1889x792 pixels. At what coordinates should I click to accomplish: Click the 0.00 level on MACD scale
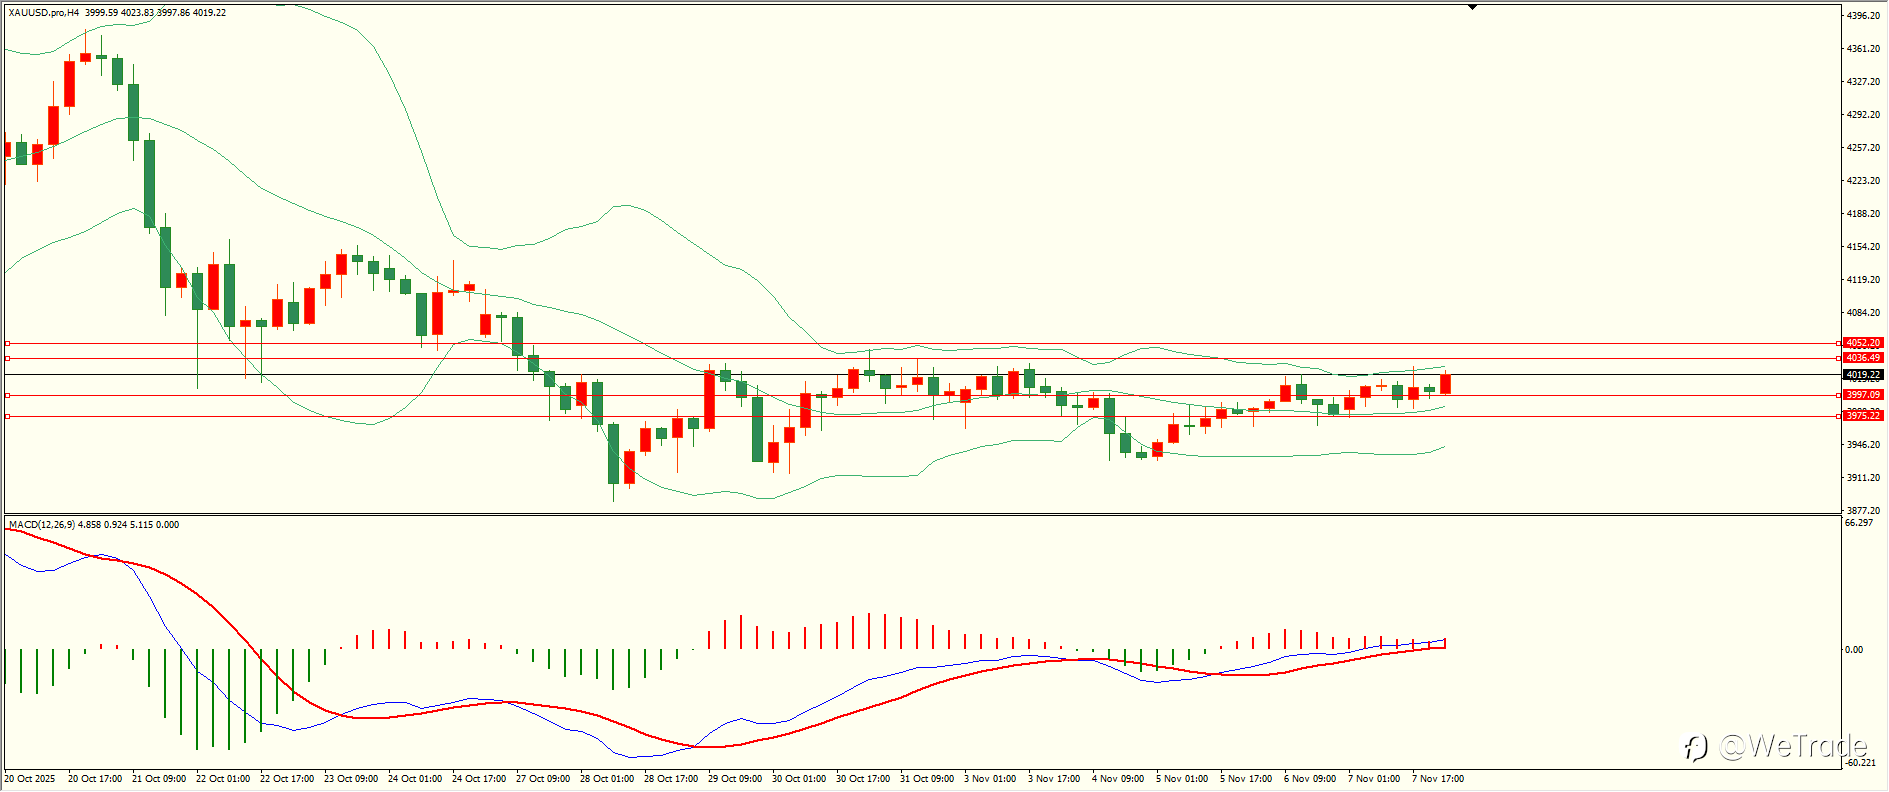(1854, 650)
